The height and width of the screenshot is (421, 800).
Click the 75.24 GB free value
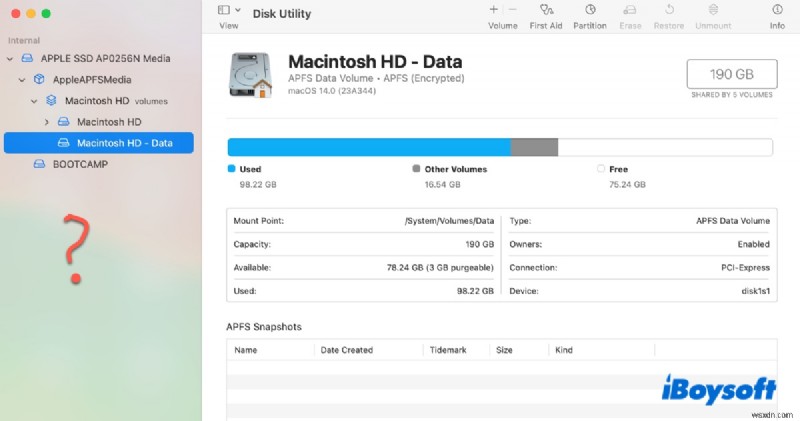(627, 185)
